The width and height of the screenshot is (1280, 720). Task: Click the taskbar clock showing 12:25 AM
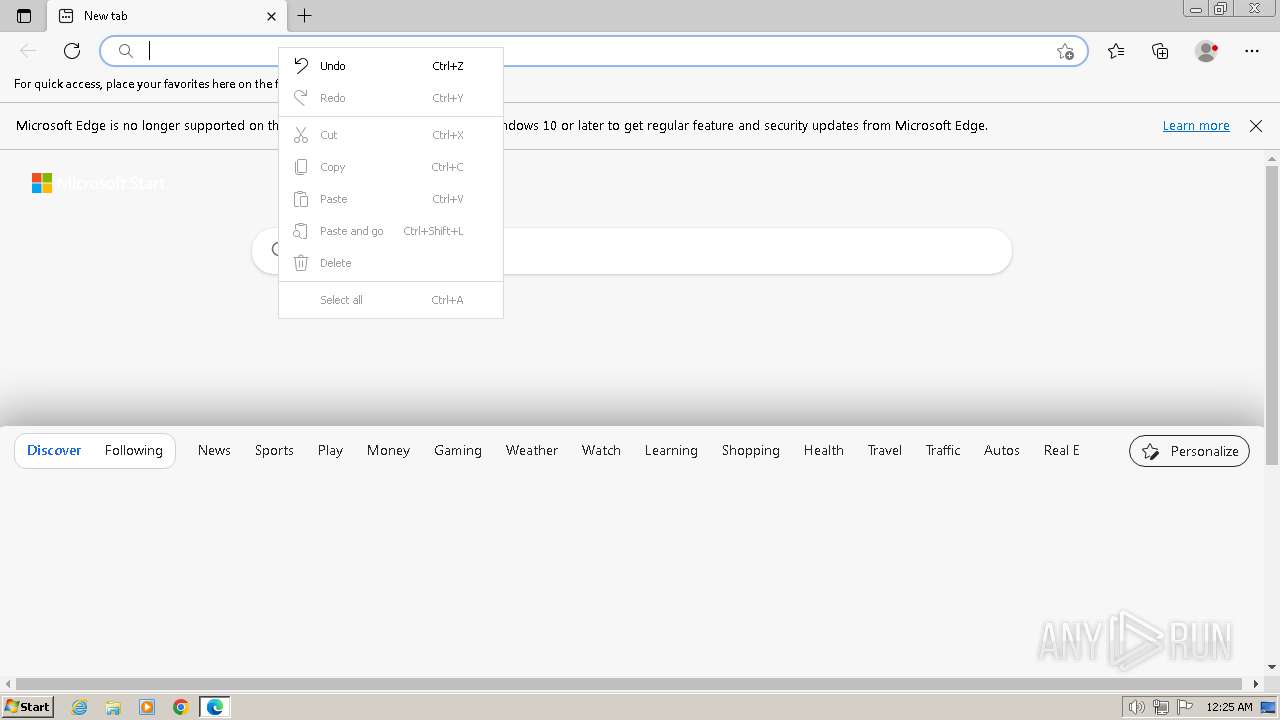[x=1229, y=707]
